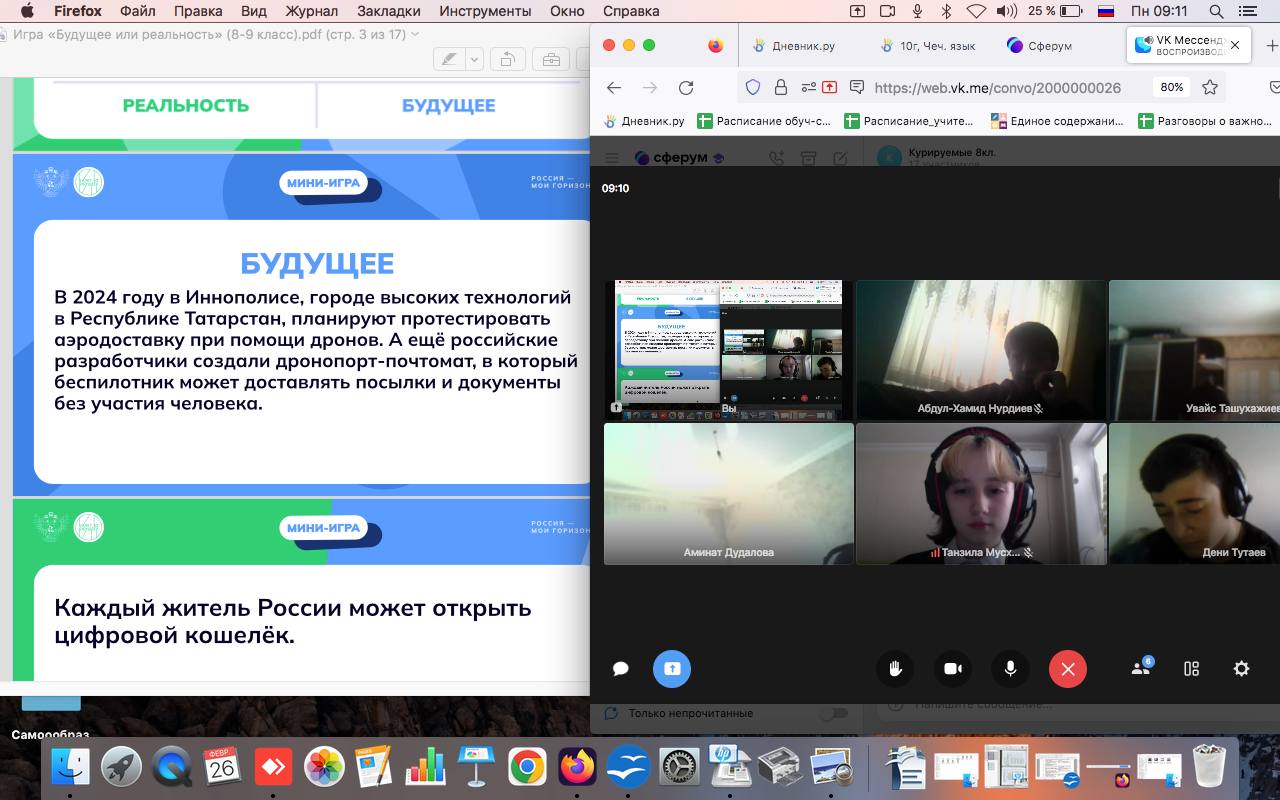Screen dimensions: 1280x800
Task: Select Танзила's video thumbnail
Action: (x=980, y=494)
